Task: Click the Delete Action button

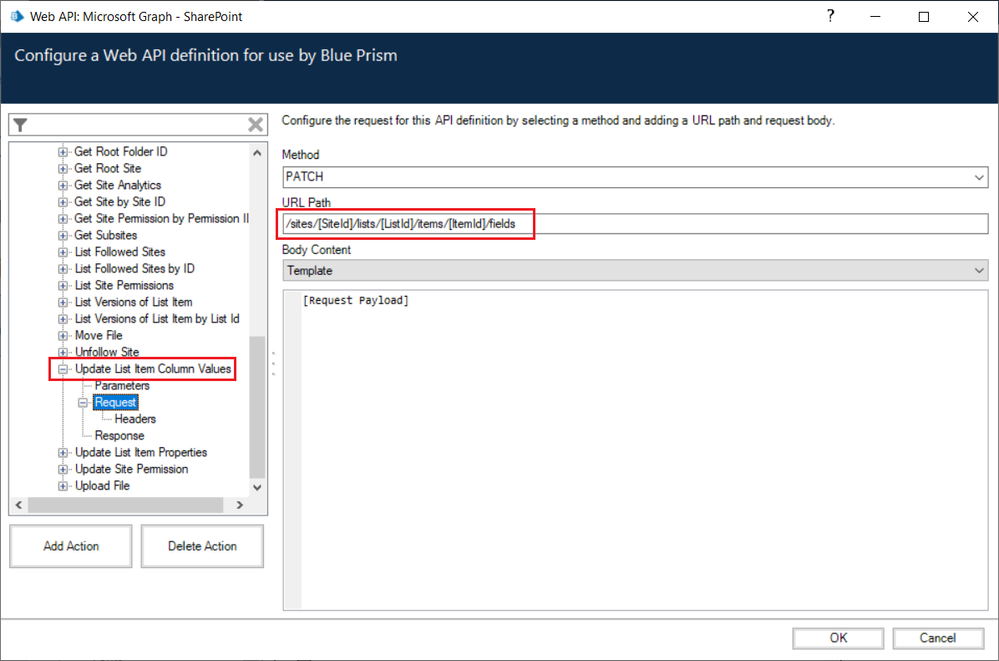Action: tap(202, 546)
